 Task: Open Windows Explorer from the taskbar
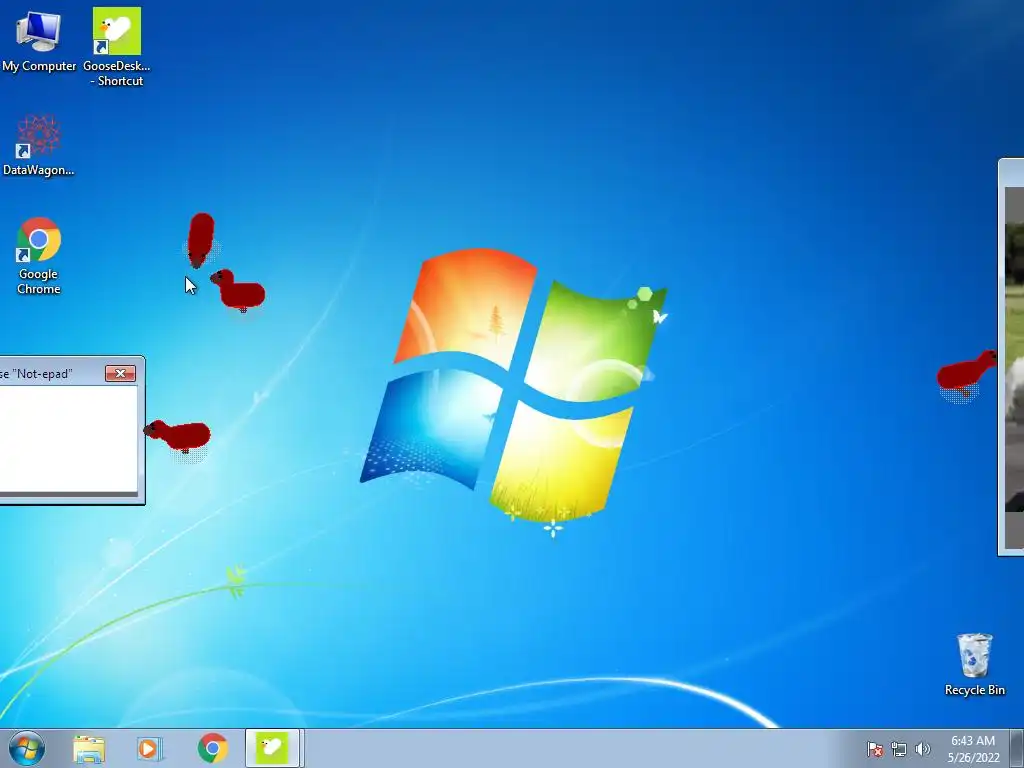(89, 748)
